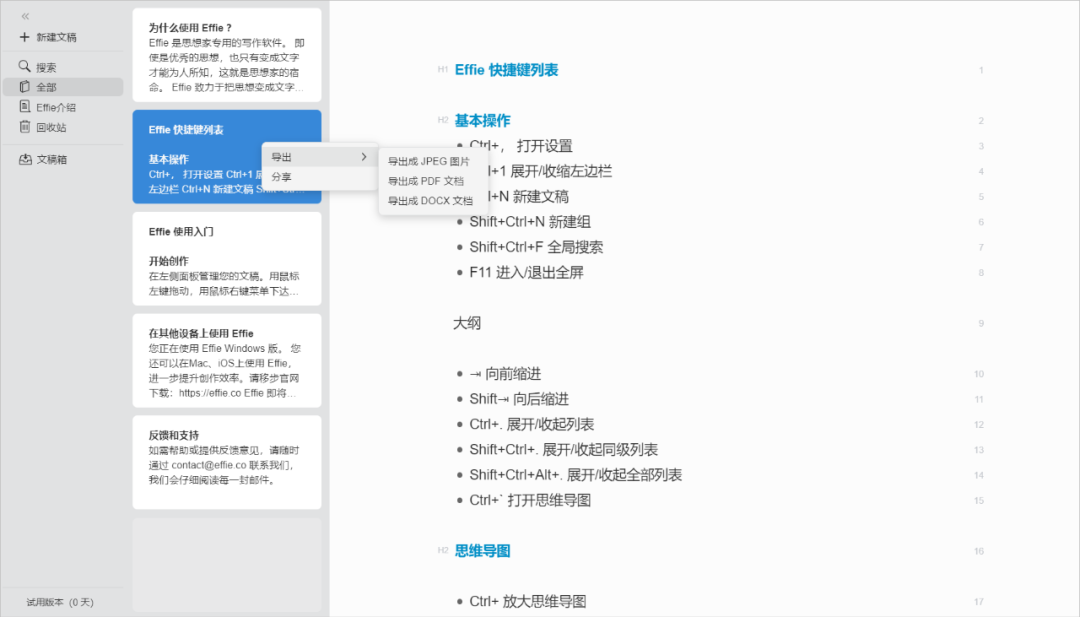Screen dimensions: 1080x617
Task: Open the Effie 使用入门 note card
Action: click(x=227, y=259)
